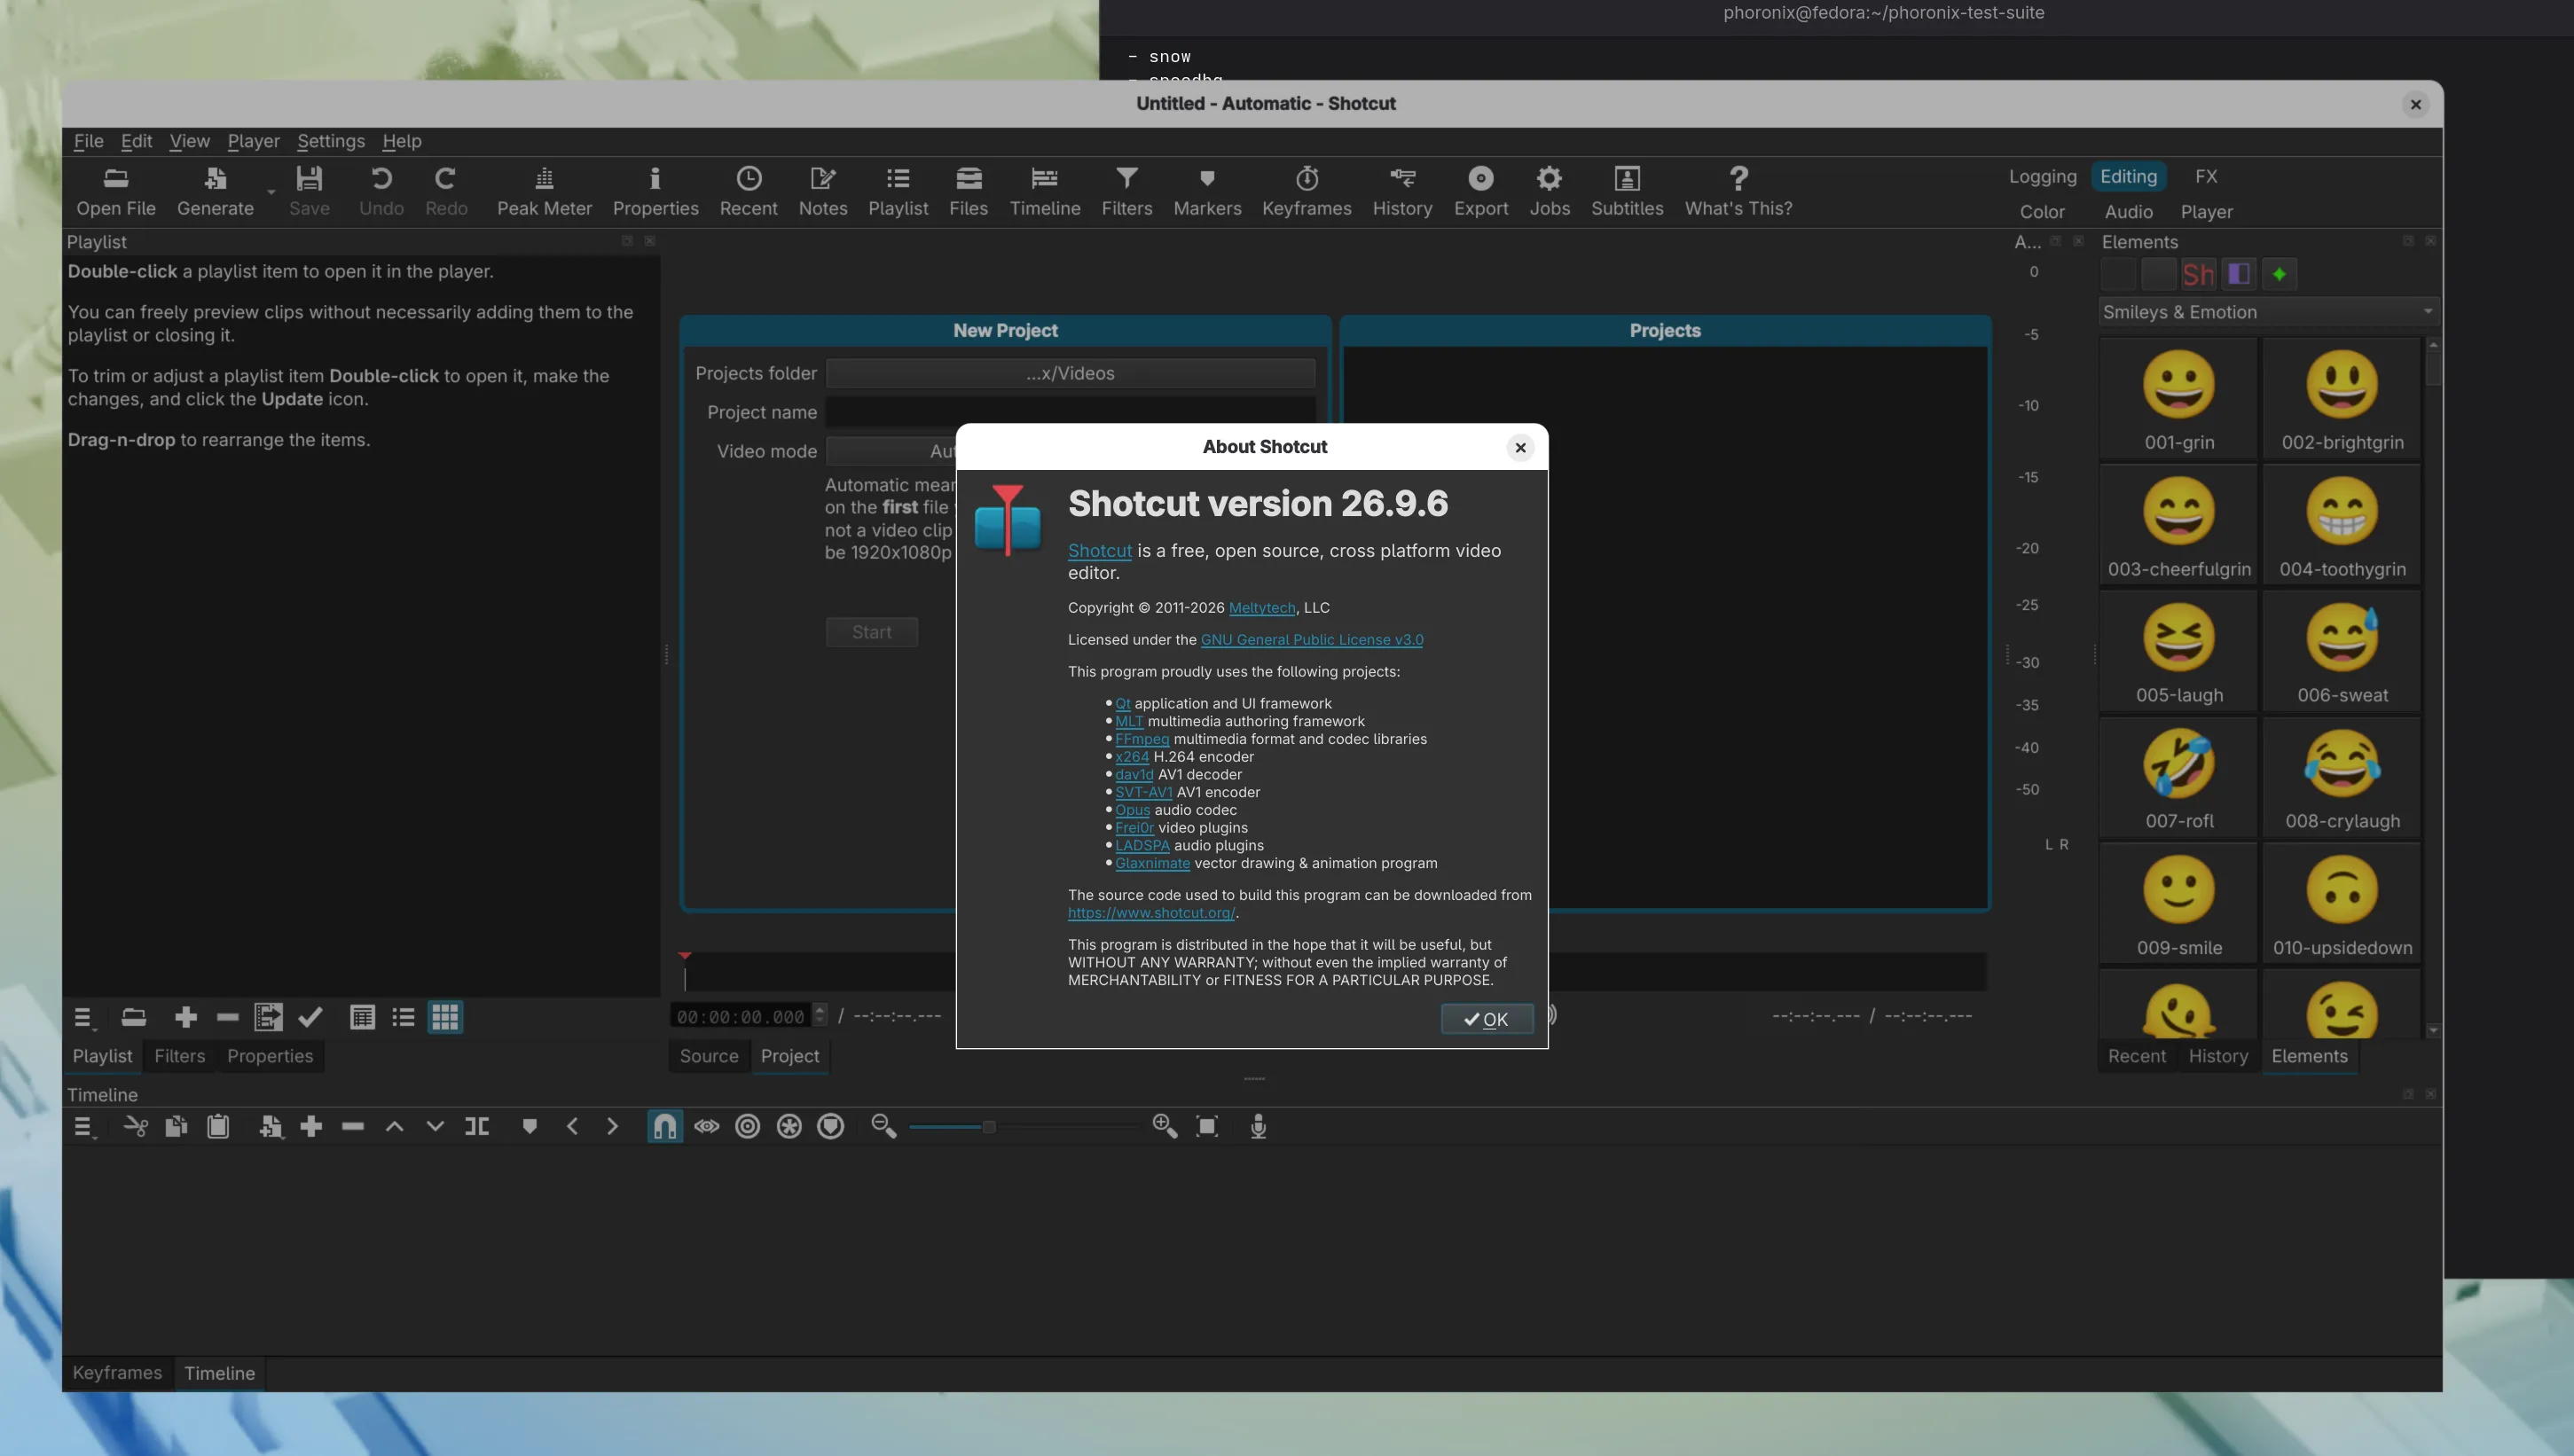Switch playlist to icons grid view
Image resolution: width=2574 pixels, height=1456 pixels.
445,1017
